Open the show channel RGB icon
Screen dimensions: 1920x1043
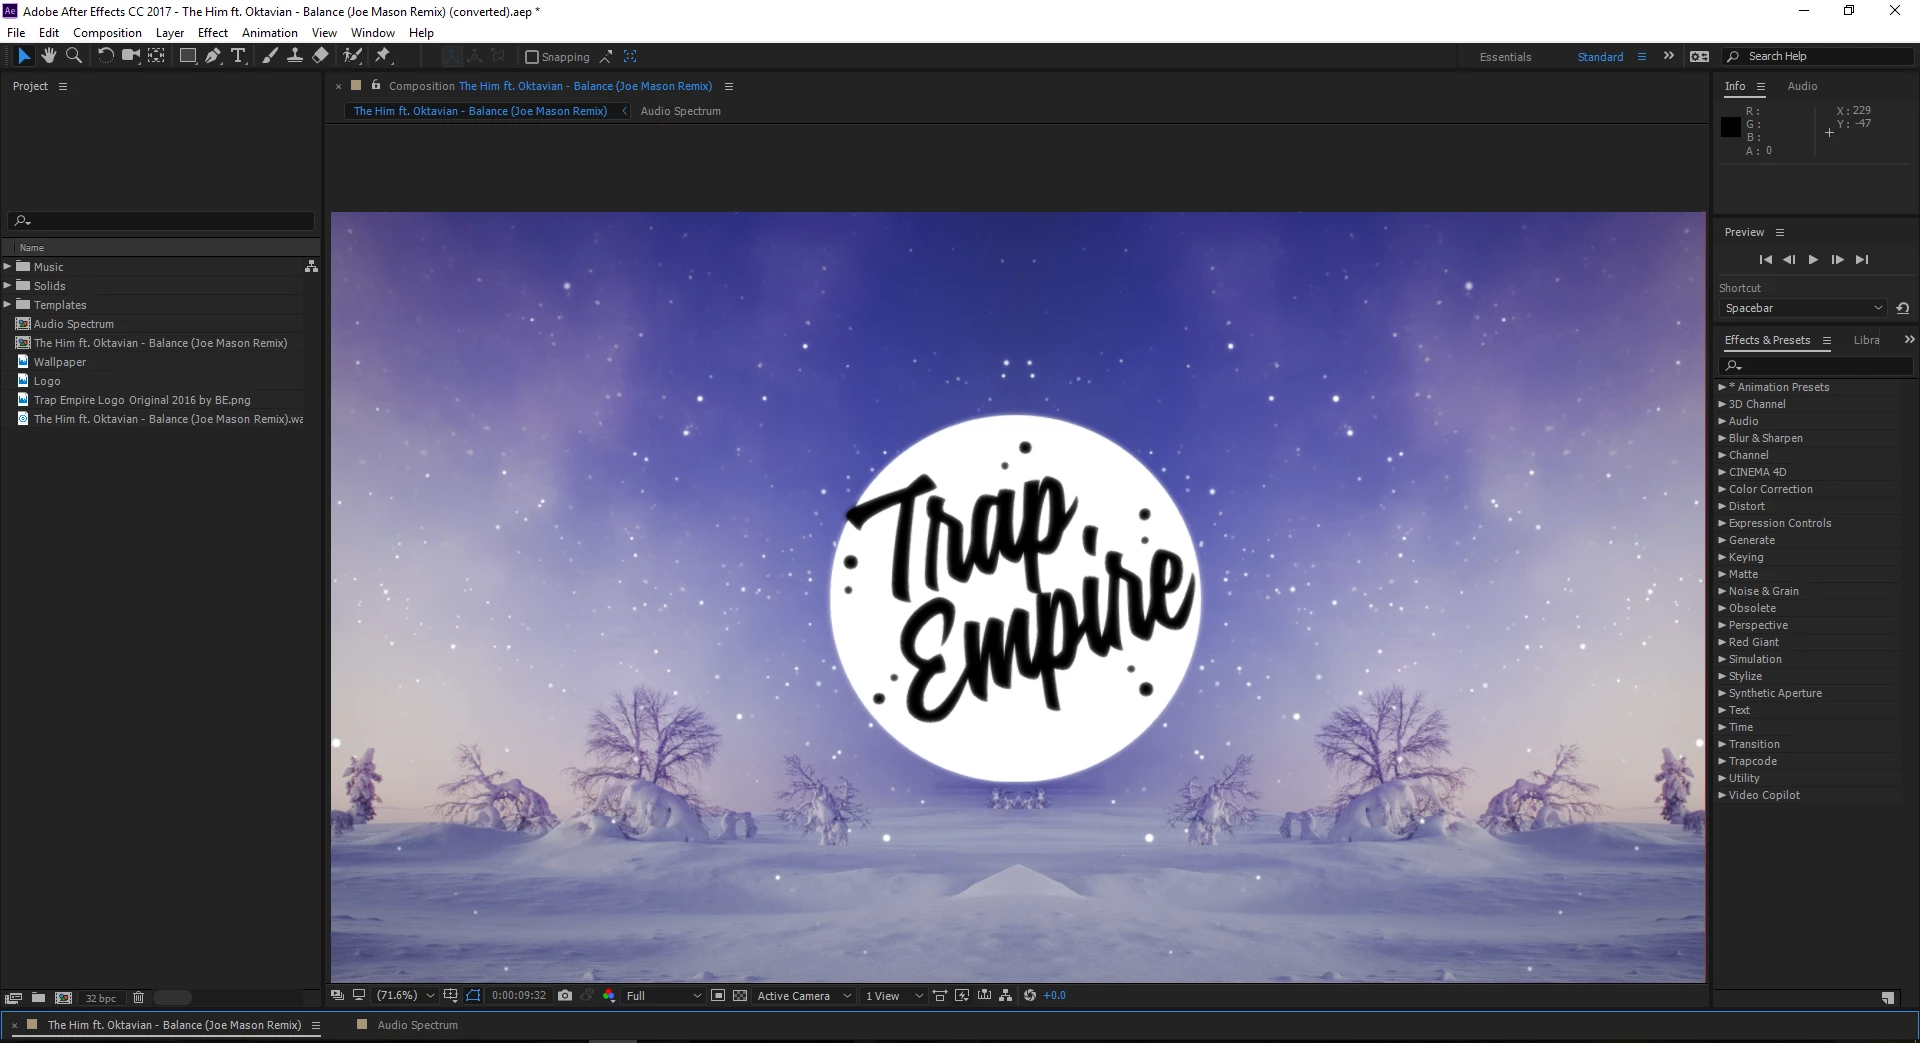pos(609,995)
